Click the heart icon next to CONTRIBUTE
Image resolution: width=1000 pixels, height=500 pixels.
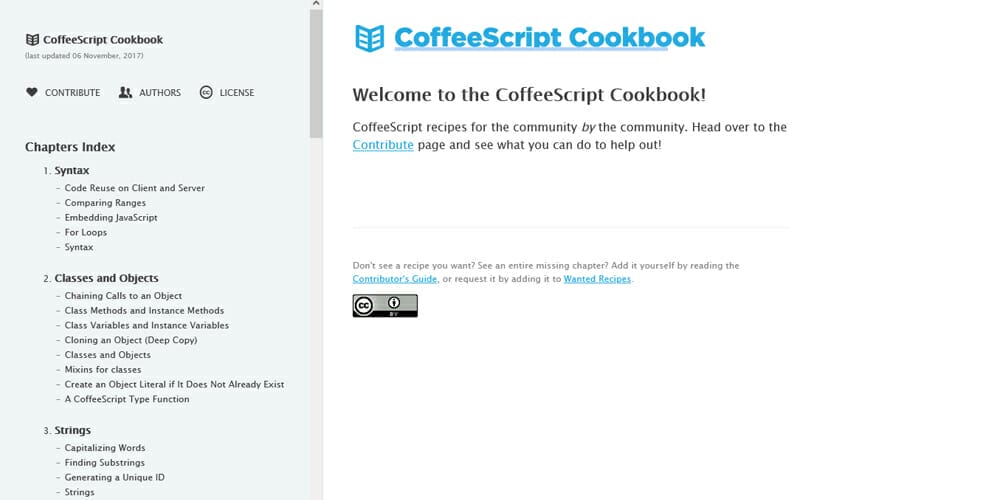[32, 92]
